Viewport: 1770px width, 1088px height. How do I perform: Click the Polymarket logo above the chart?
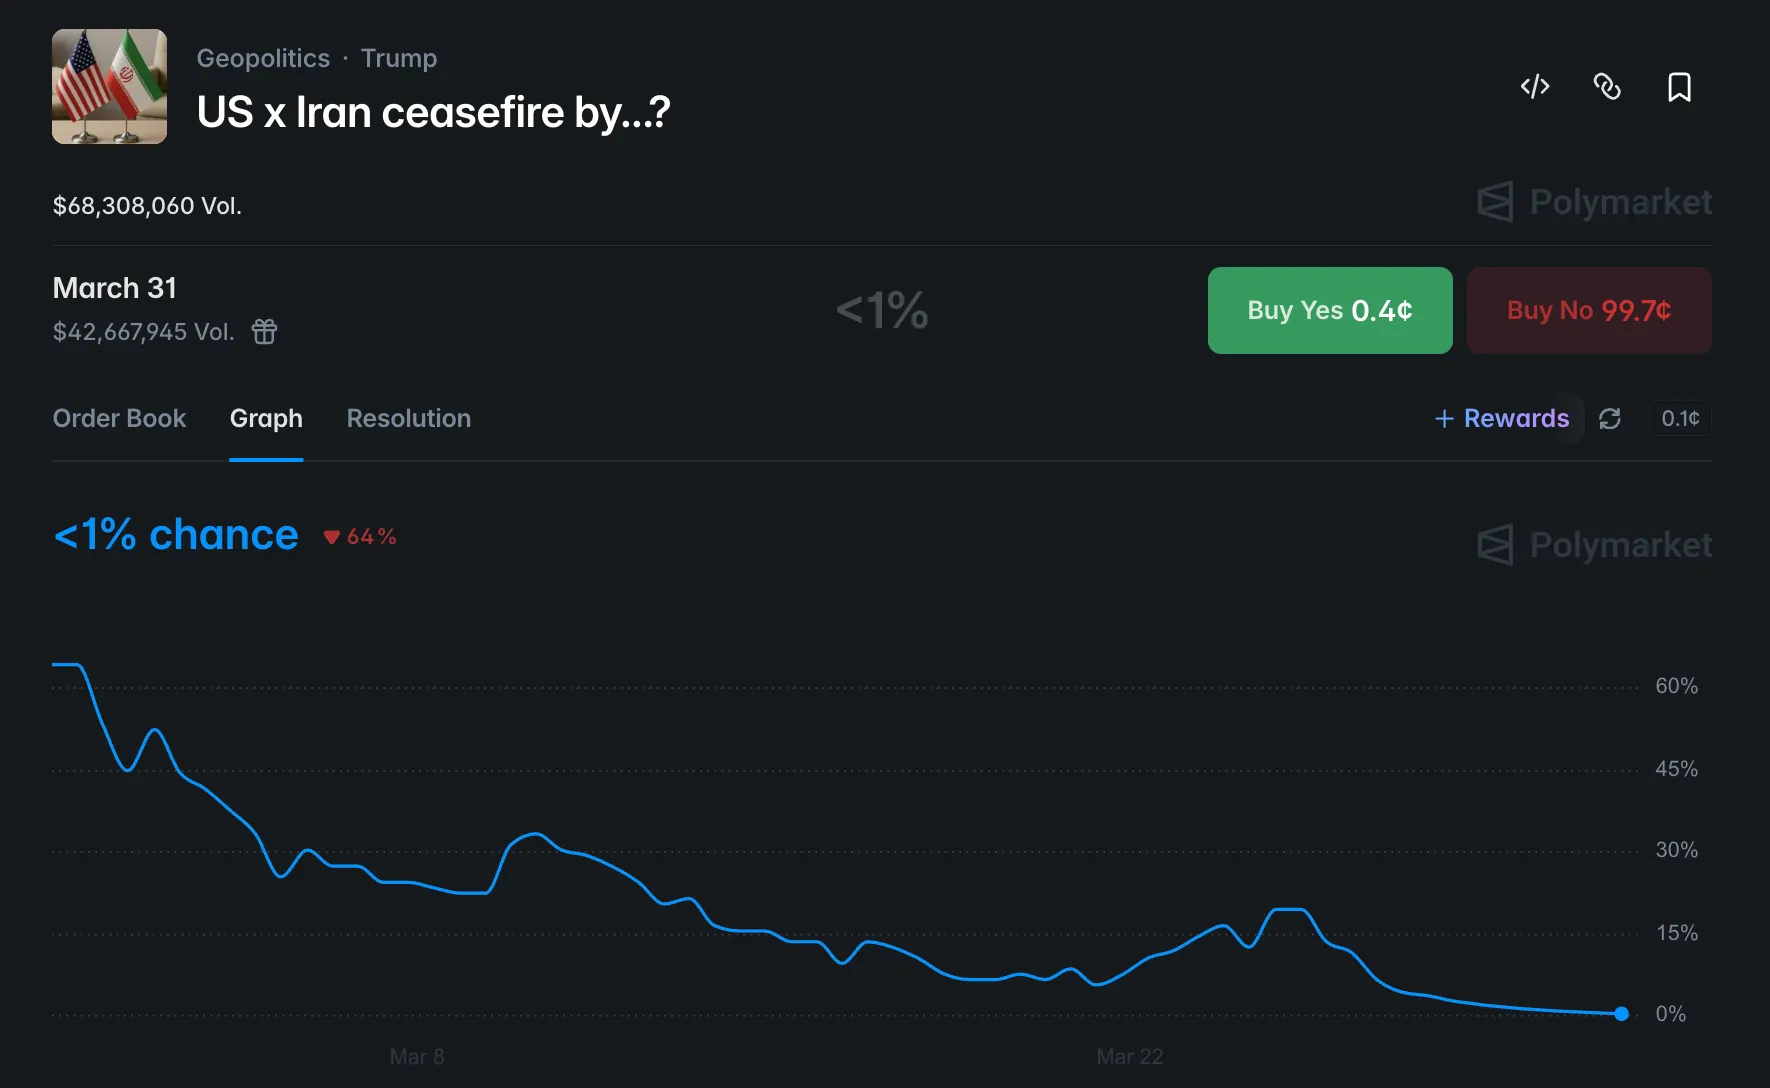click(1595, 545)
